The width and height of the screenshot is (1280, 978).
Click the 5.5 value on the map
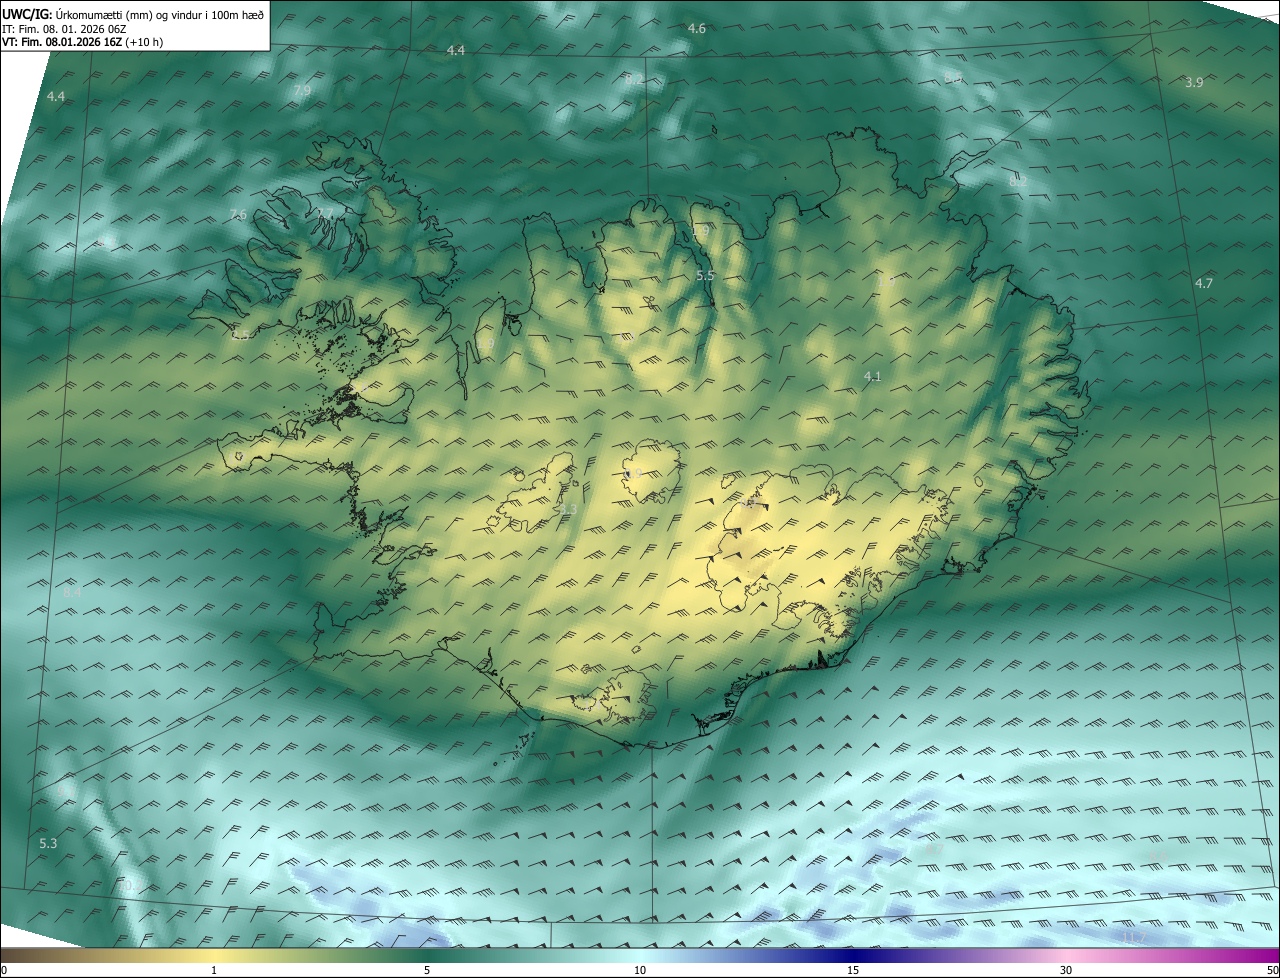tap(705, 275)
